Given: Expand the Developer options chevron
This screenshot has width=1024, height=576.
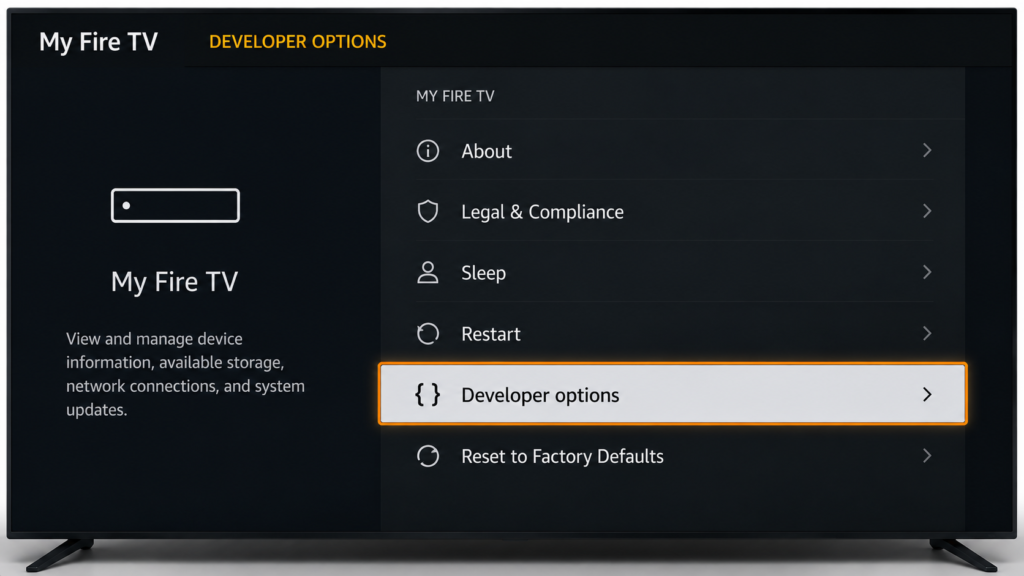Looking at the screenshot, I should (x=927, y=394).
